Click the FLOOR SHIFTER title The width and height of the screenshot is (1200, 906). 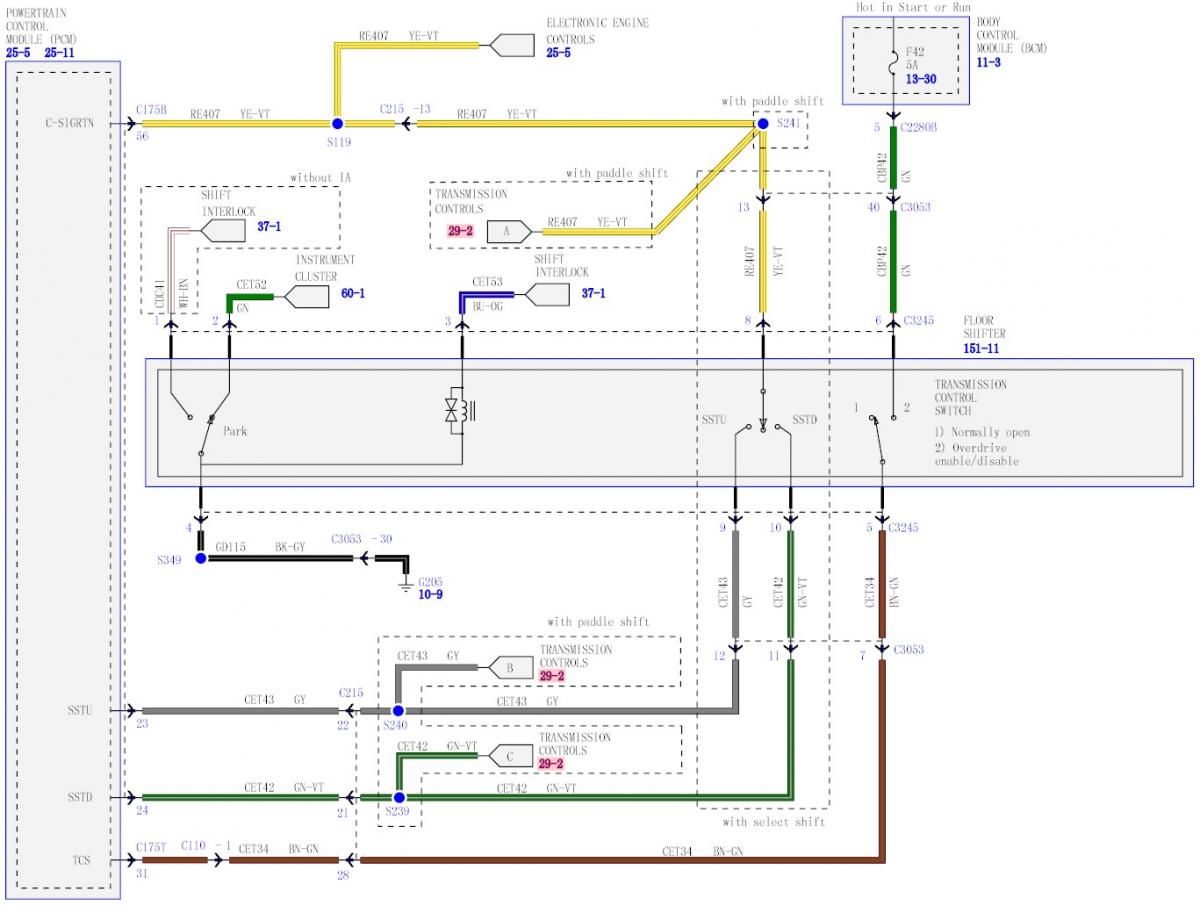(x=985, y=326)
